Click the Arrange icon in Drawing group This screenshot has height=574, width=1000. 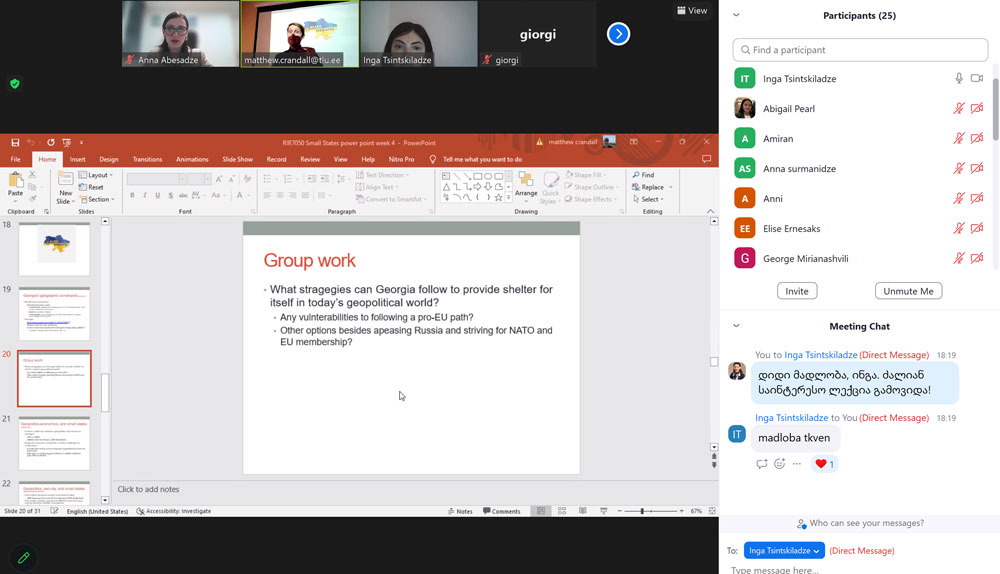[x=526, y=183]
